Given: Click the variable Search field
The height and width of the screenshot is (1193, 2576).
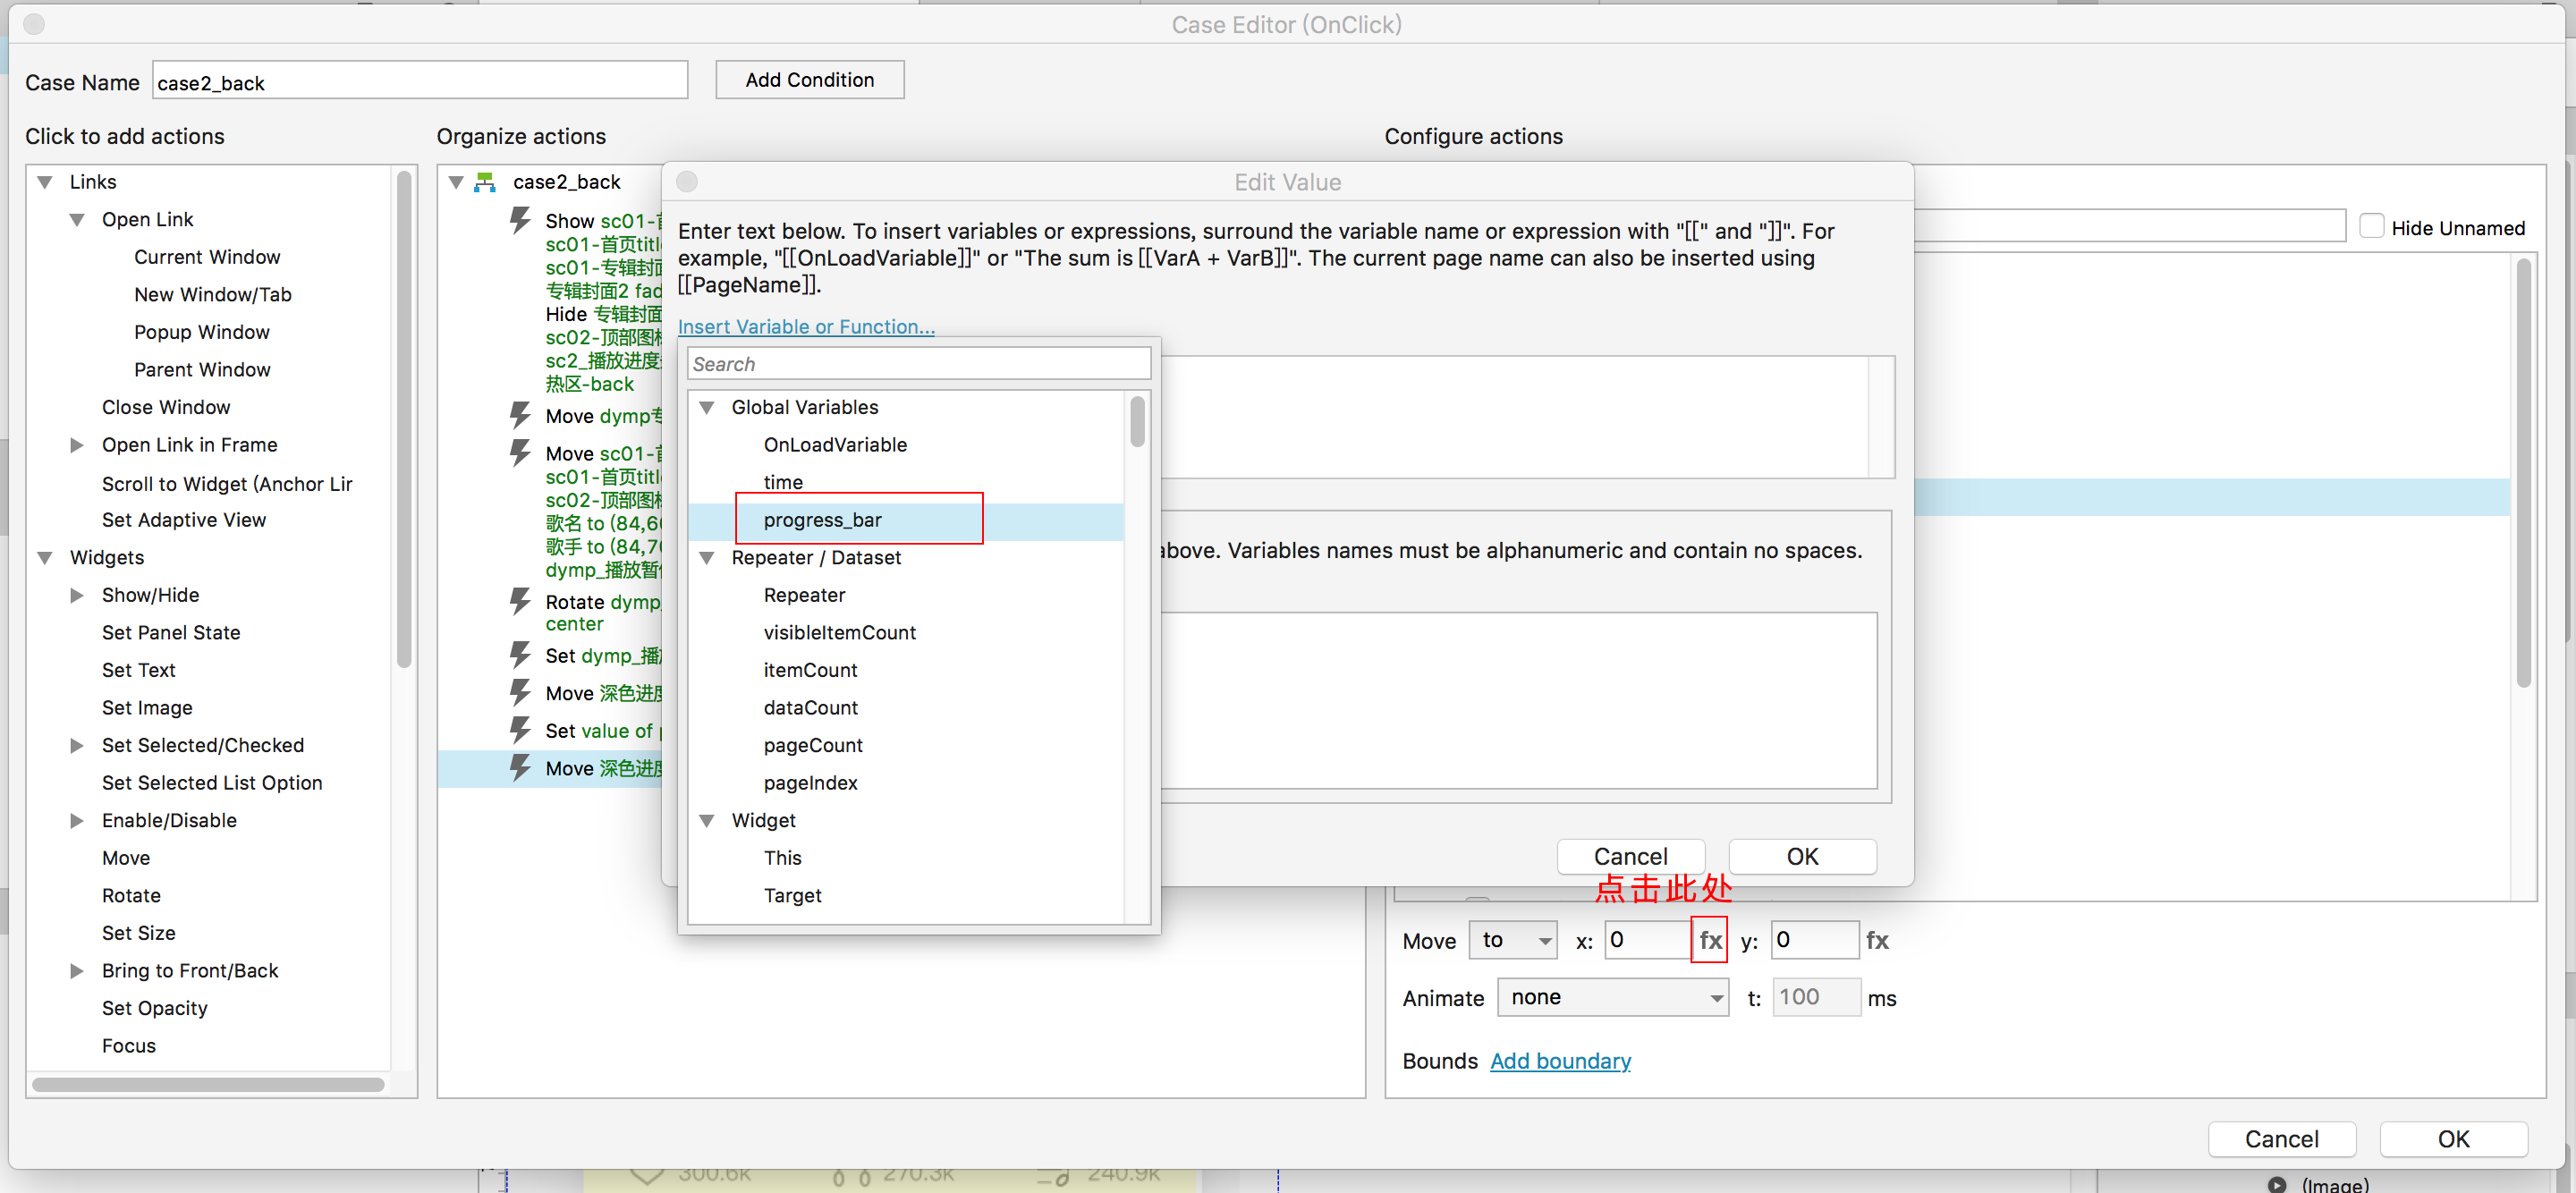Looking at the screenshot, I should 919,363.
